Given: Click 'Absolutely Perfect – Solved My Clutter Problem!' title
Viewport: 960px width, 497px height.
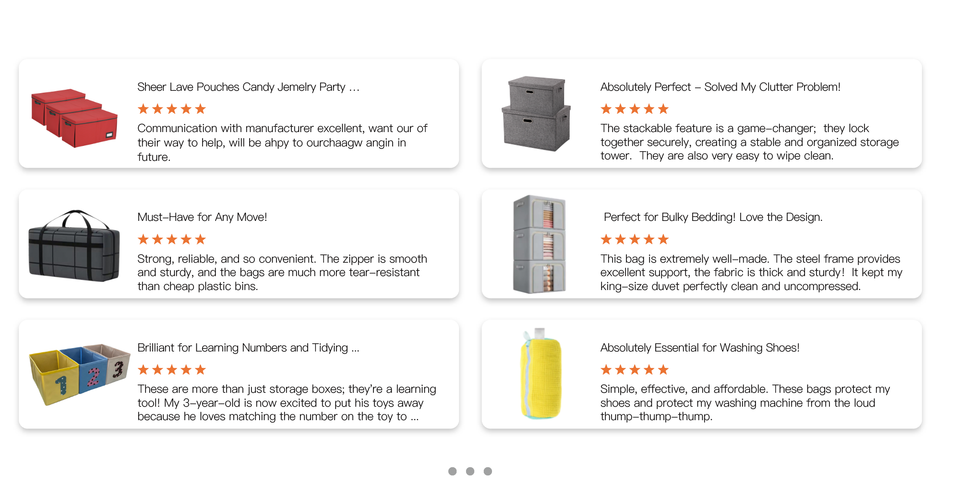Looking at the screenshot, I should tap(720, 87).
